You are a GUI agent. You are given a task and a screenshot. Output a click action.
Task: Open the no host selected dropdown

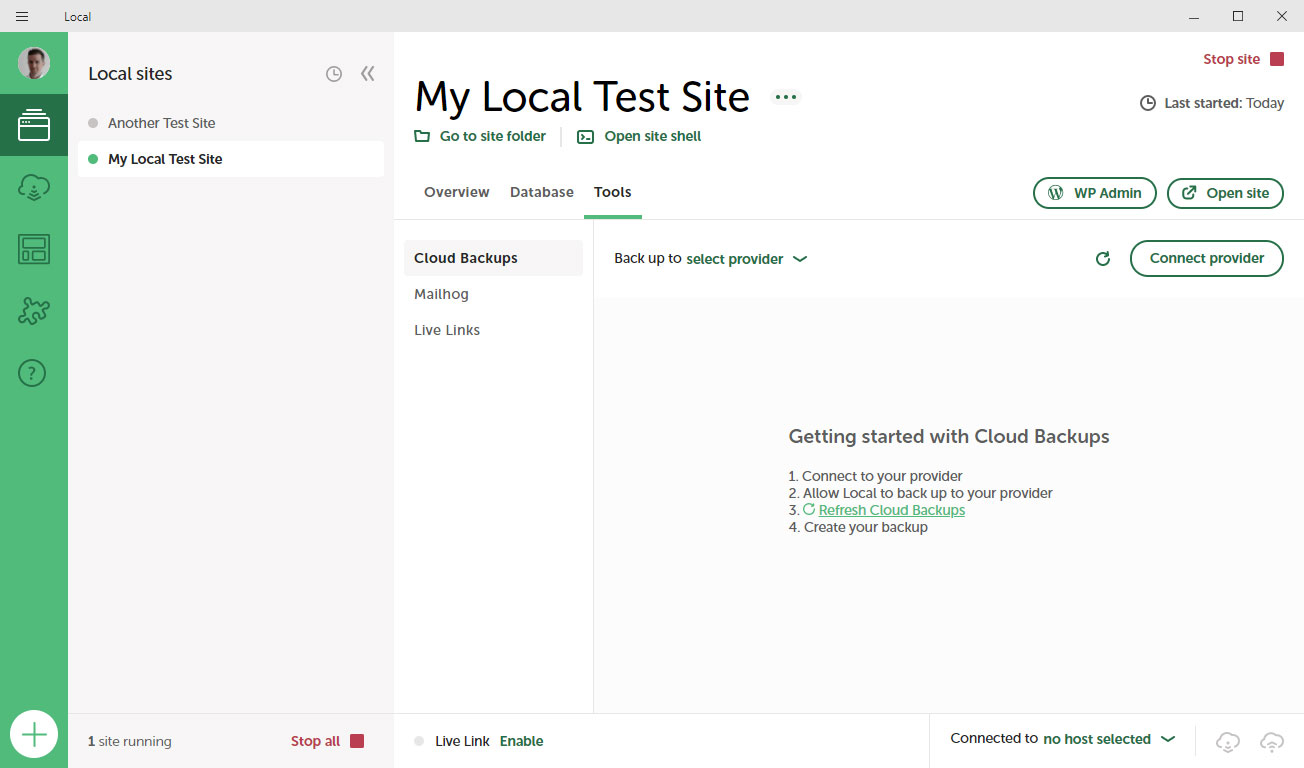[x=1109, y=739]
